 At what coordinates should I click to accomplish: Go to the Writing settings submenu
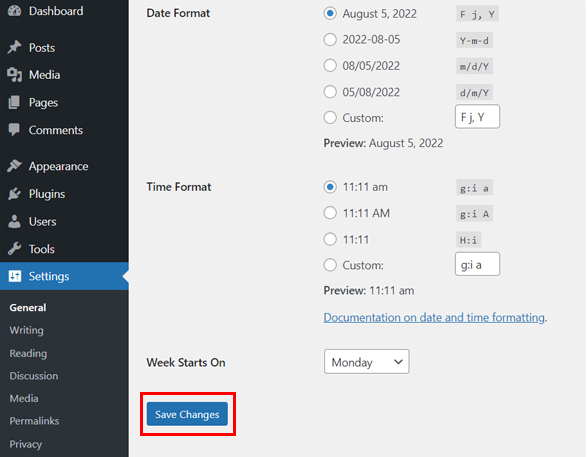(x=27, y=330)
